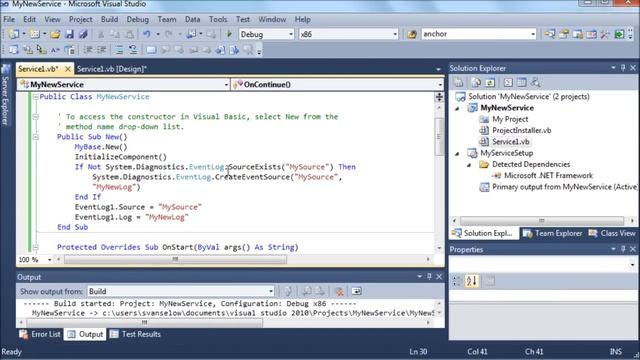
Task: Open the OnContinue() method dropdown
Action: 440,84
